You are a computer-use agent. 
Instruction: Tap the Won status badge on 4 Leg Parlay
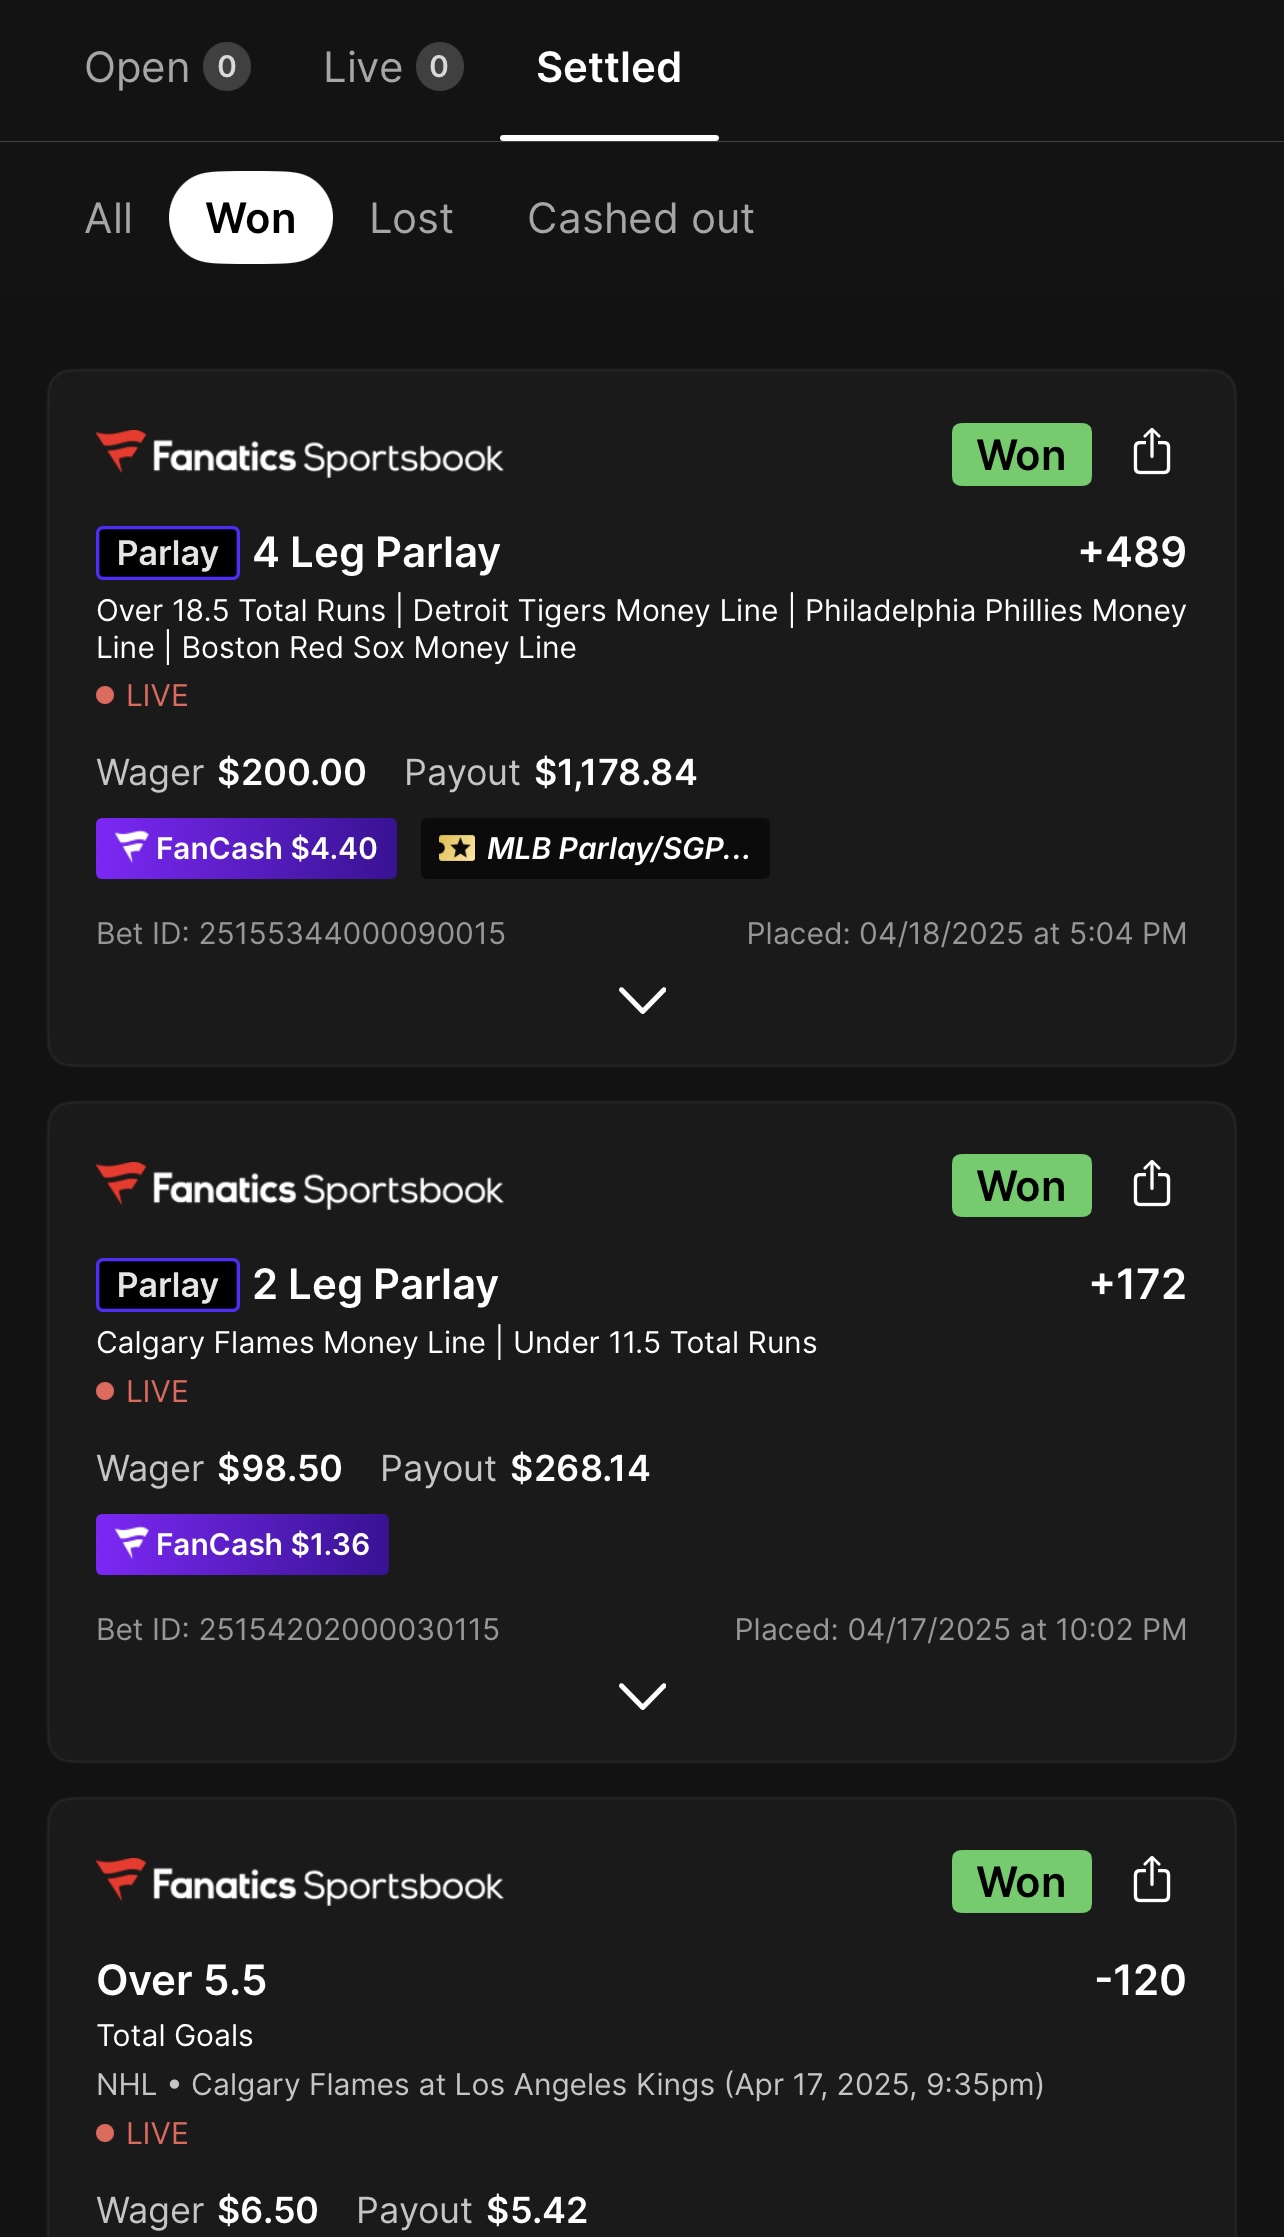(1021, 455)
